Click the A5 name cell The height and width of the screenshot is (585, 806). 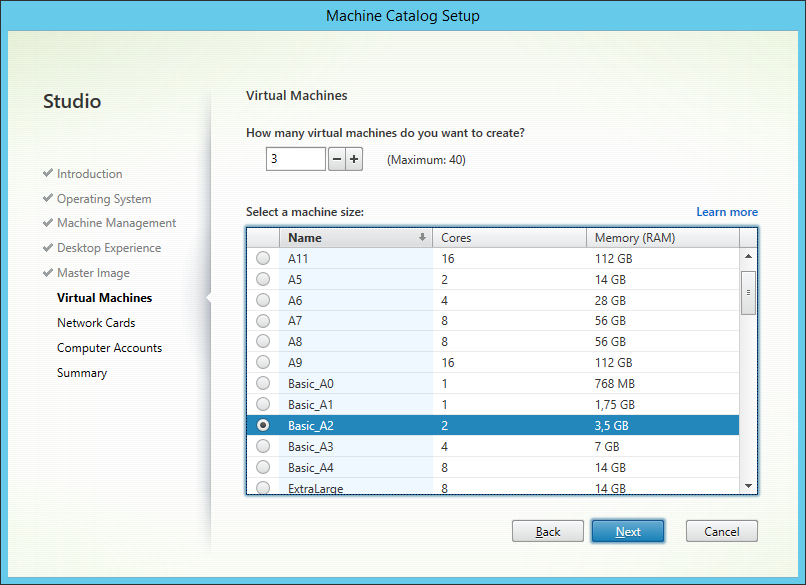(x=356, y=280)
